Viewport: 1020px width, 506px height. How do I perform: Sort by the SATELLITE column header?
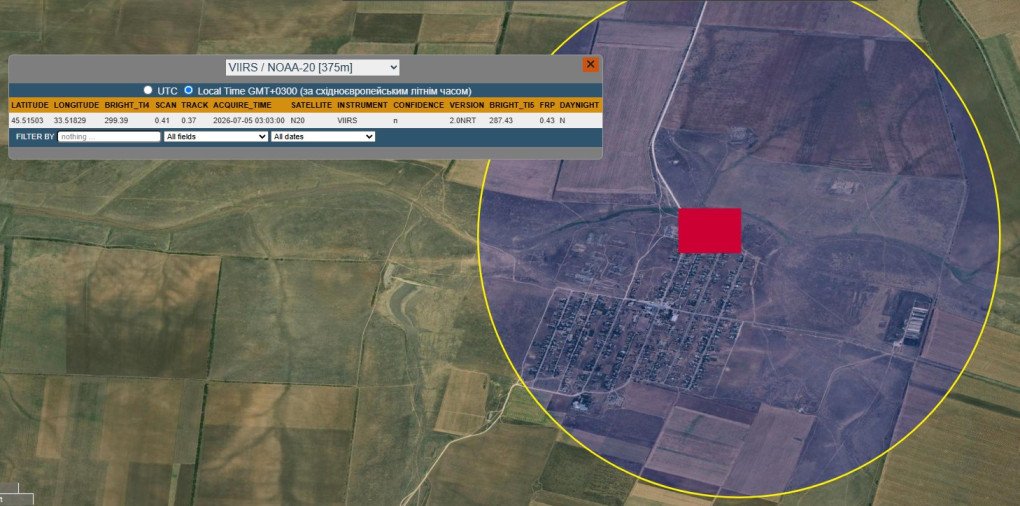tap(312, 105)
